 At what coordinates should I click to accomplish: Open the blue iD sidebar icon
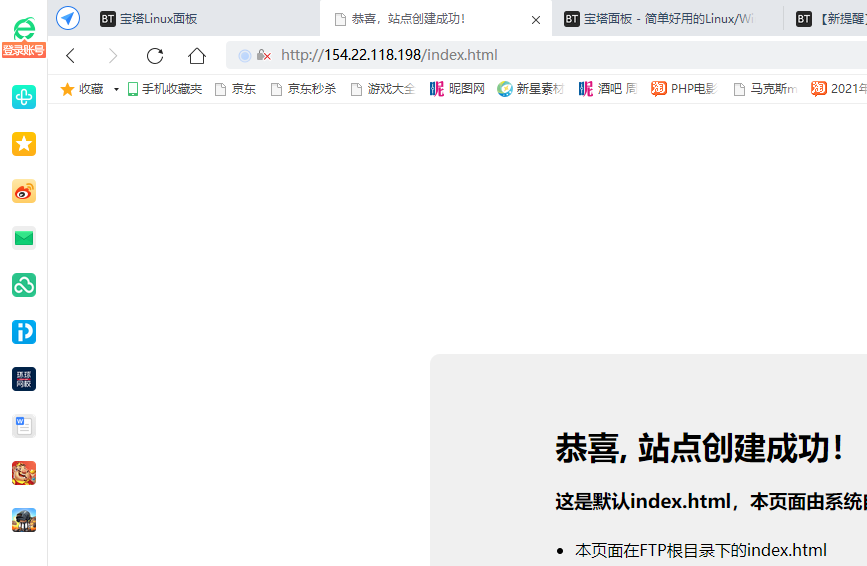pos(24,332)
